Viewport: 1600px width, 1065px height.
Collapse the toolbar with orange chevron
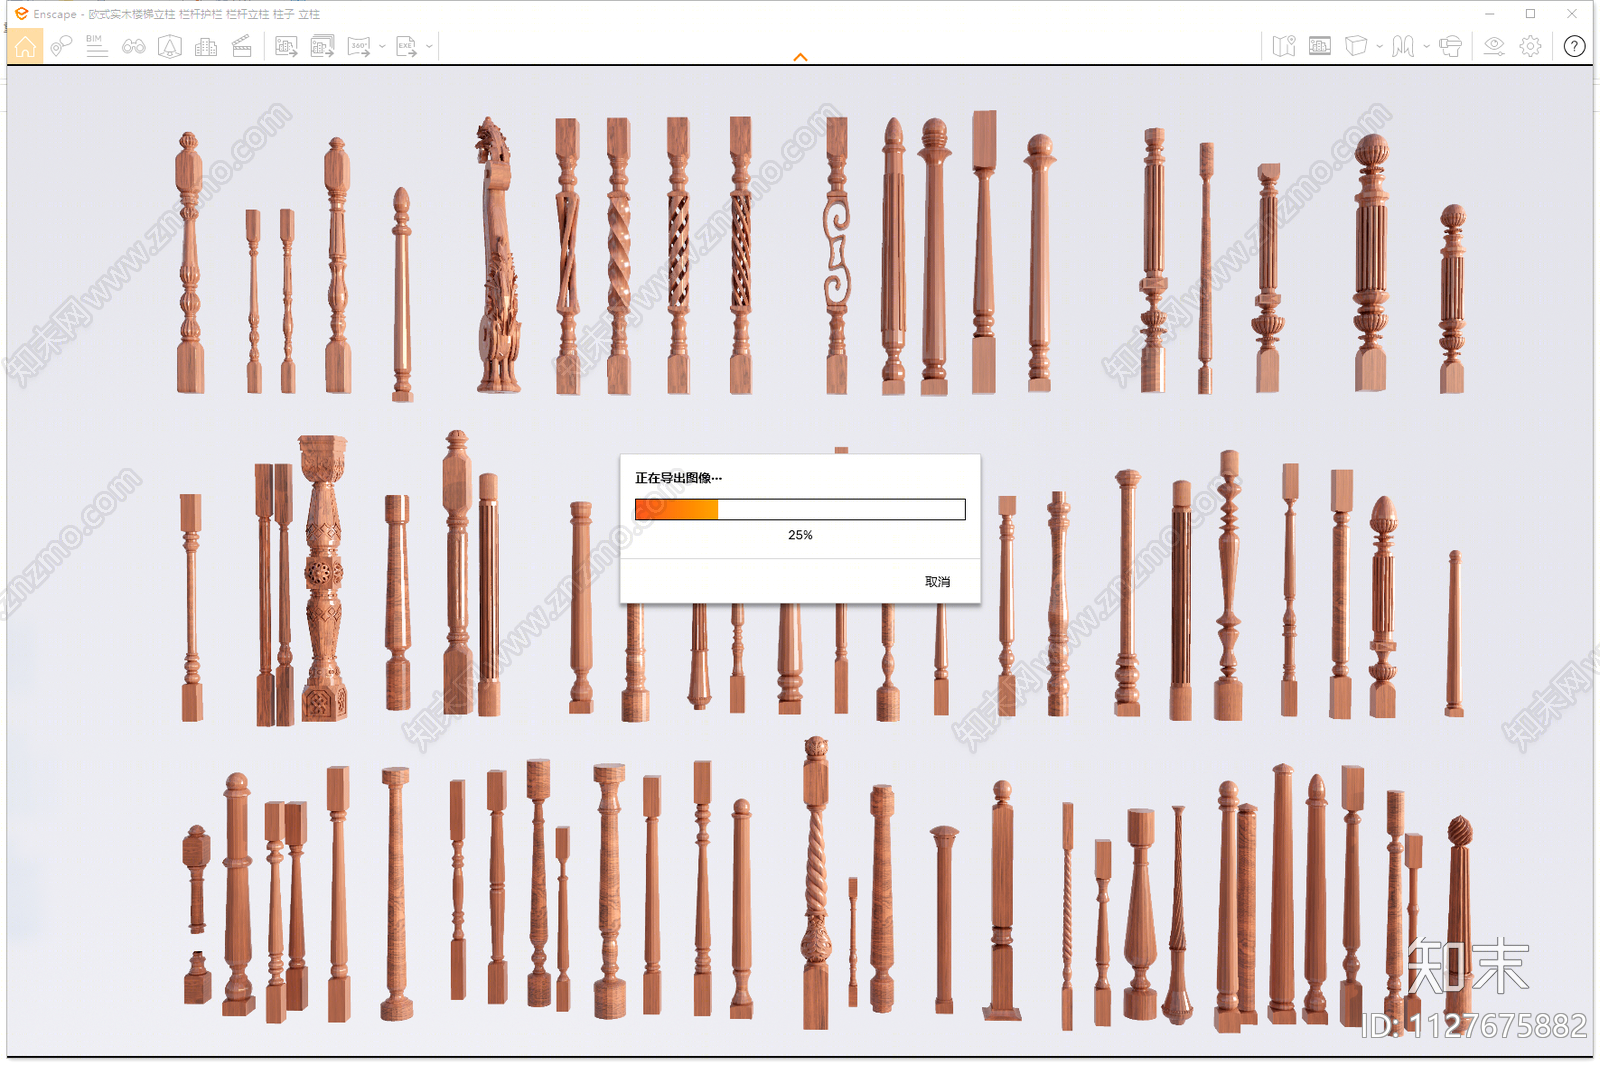click(x=800, y=57)
